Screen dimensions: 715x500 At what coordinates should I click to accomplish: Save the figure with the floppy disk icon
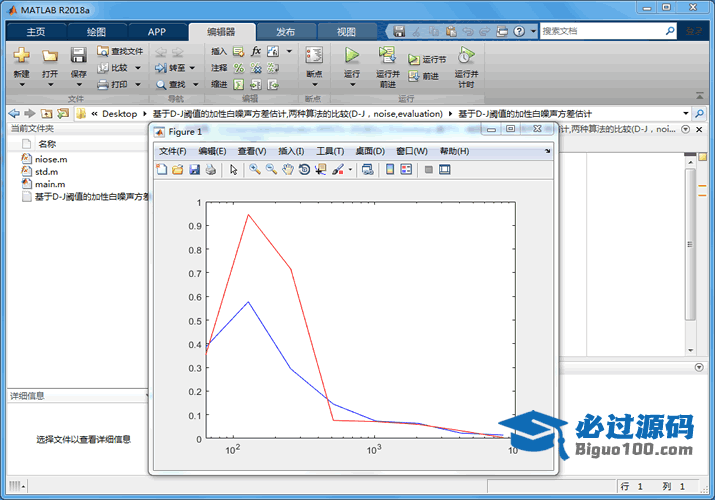194,170
